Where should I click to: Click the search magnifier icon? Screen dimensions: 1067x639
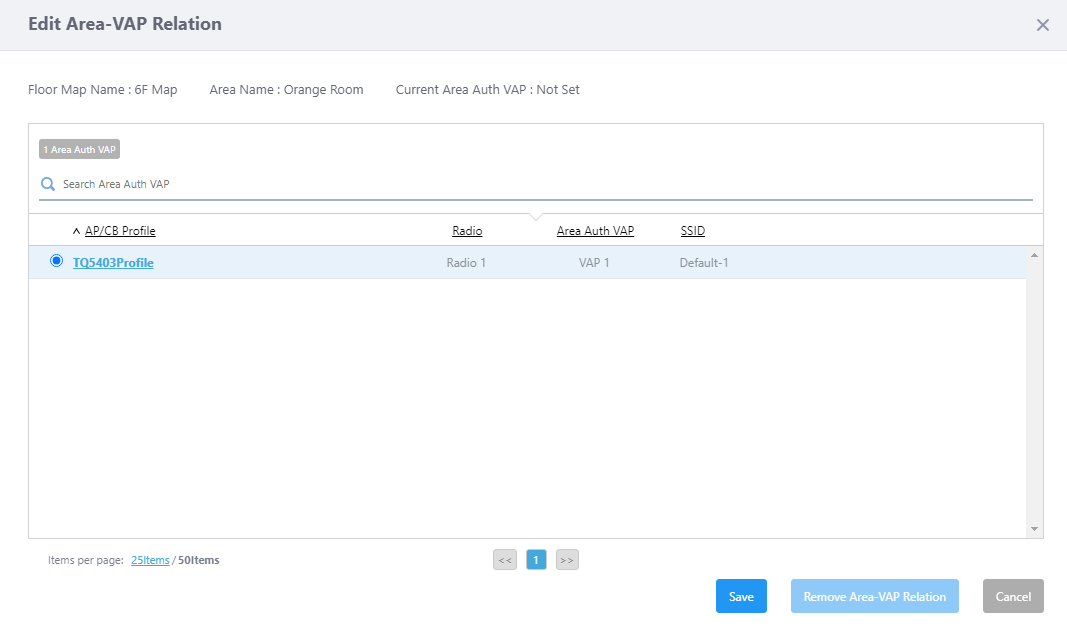[x=47, y=184]
